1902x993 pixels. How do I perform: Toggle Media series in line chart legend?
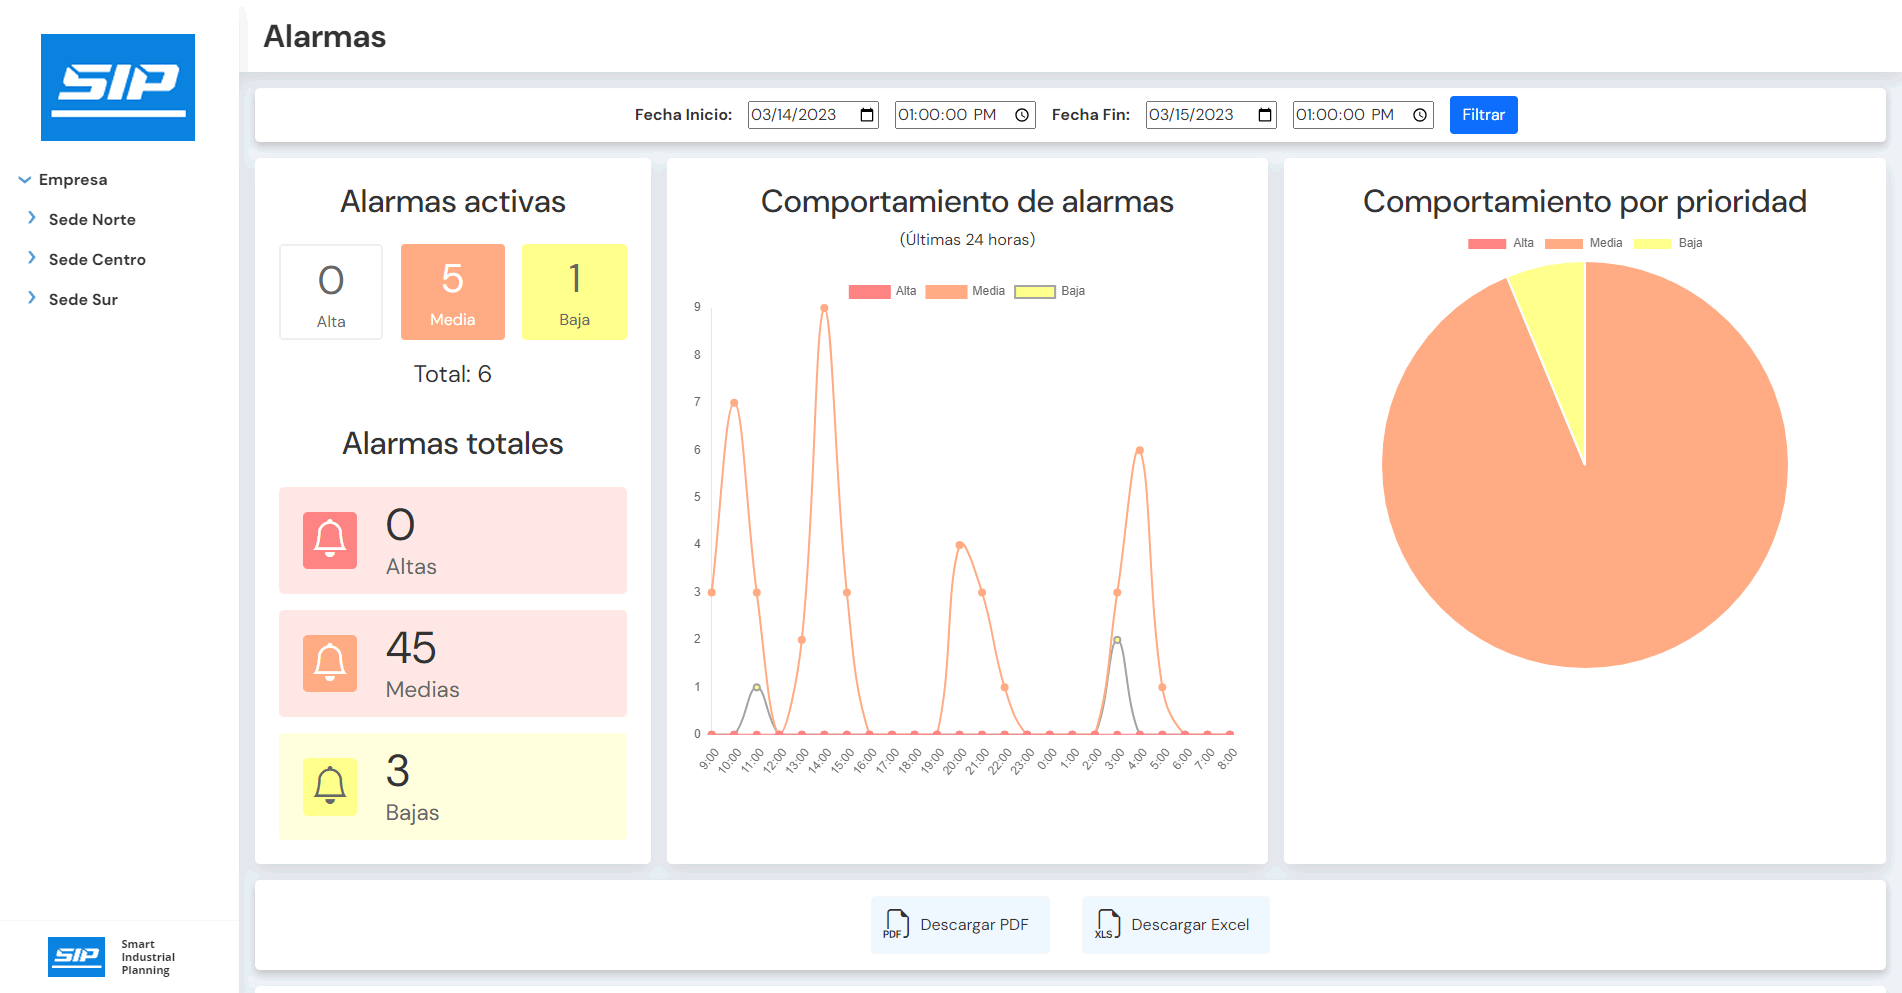[x=965, y=292]
